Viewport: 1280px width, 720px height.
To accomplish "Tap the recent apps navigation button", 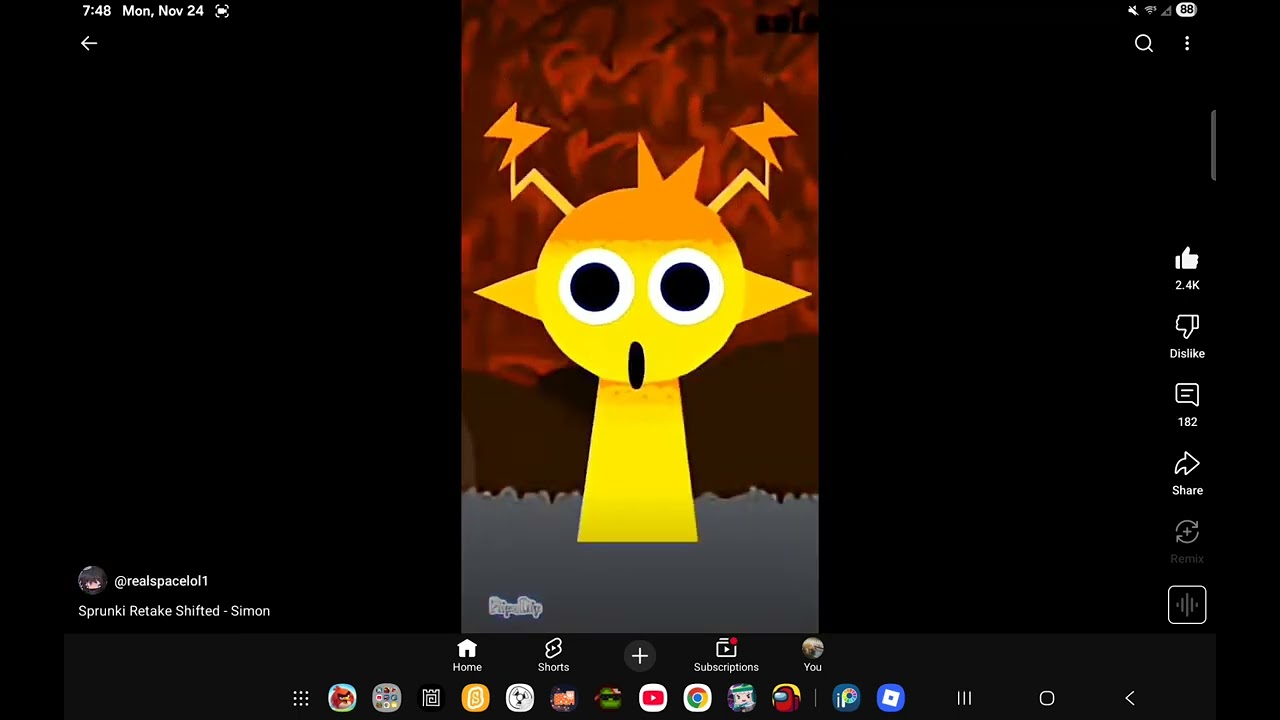I will pos(964,698).
